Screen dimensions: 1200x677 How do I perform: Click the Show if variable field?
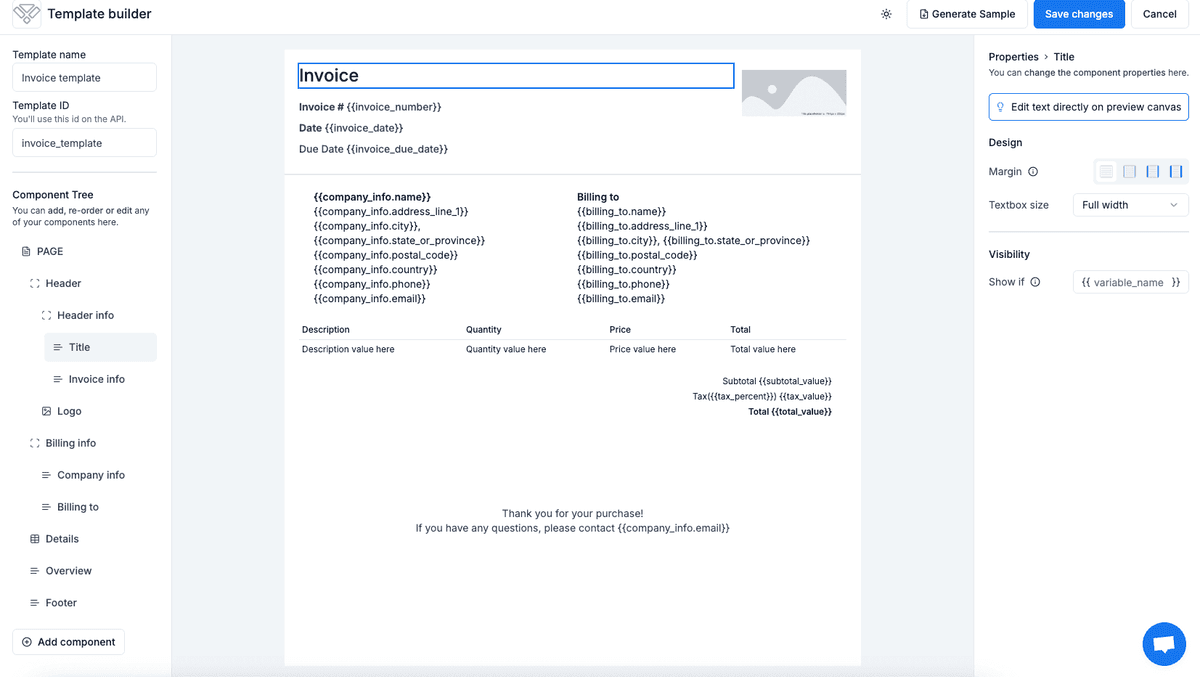tap(1130, 281)
